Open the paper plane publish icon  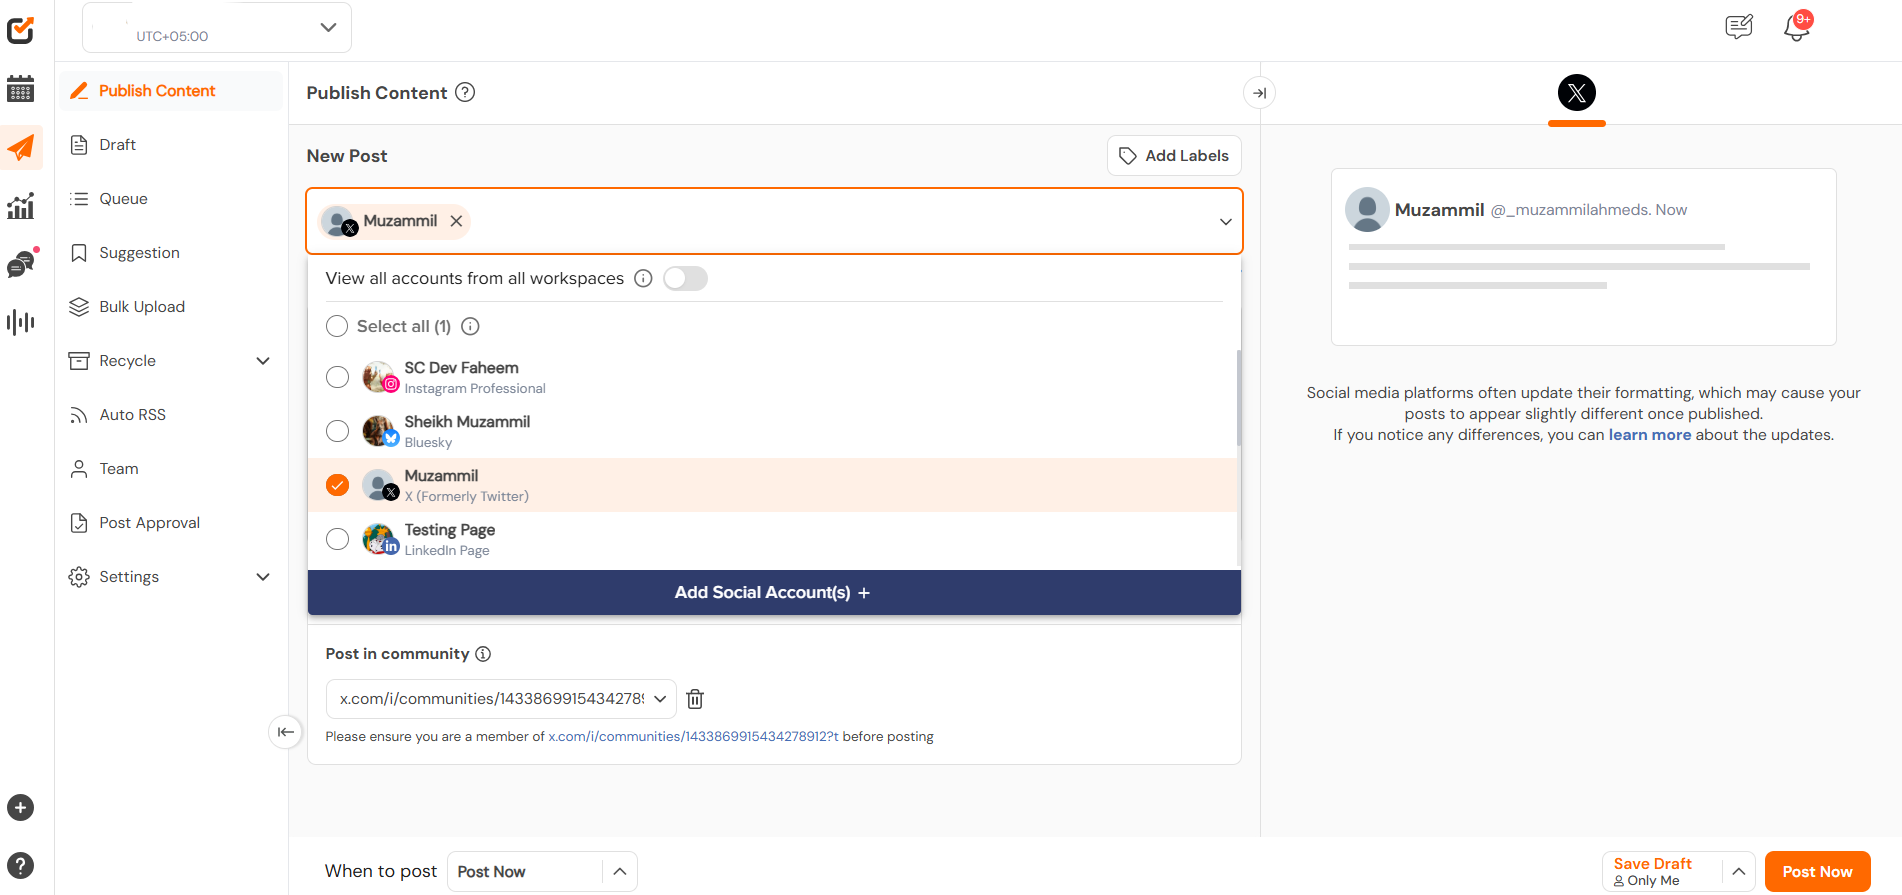pyautogui.click(x=21, y=148)
